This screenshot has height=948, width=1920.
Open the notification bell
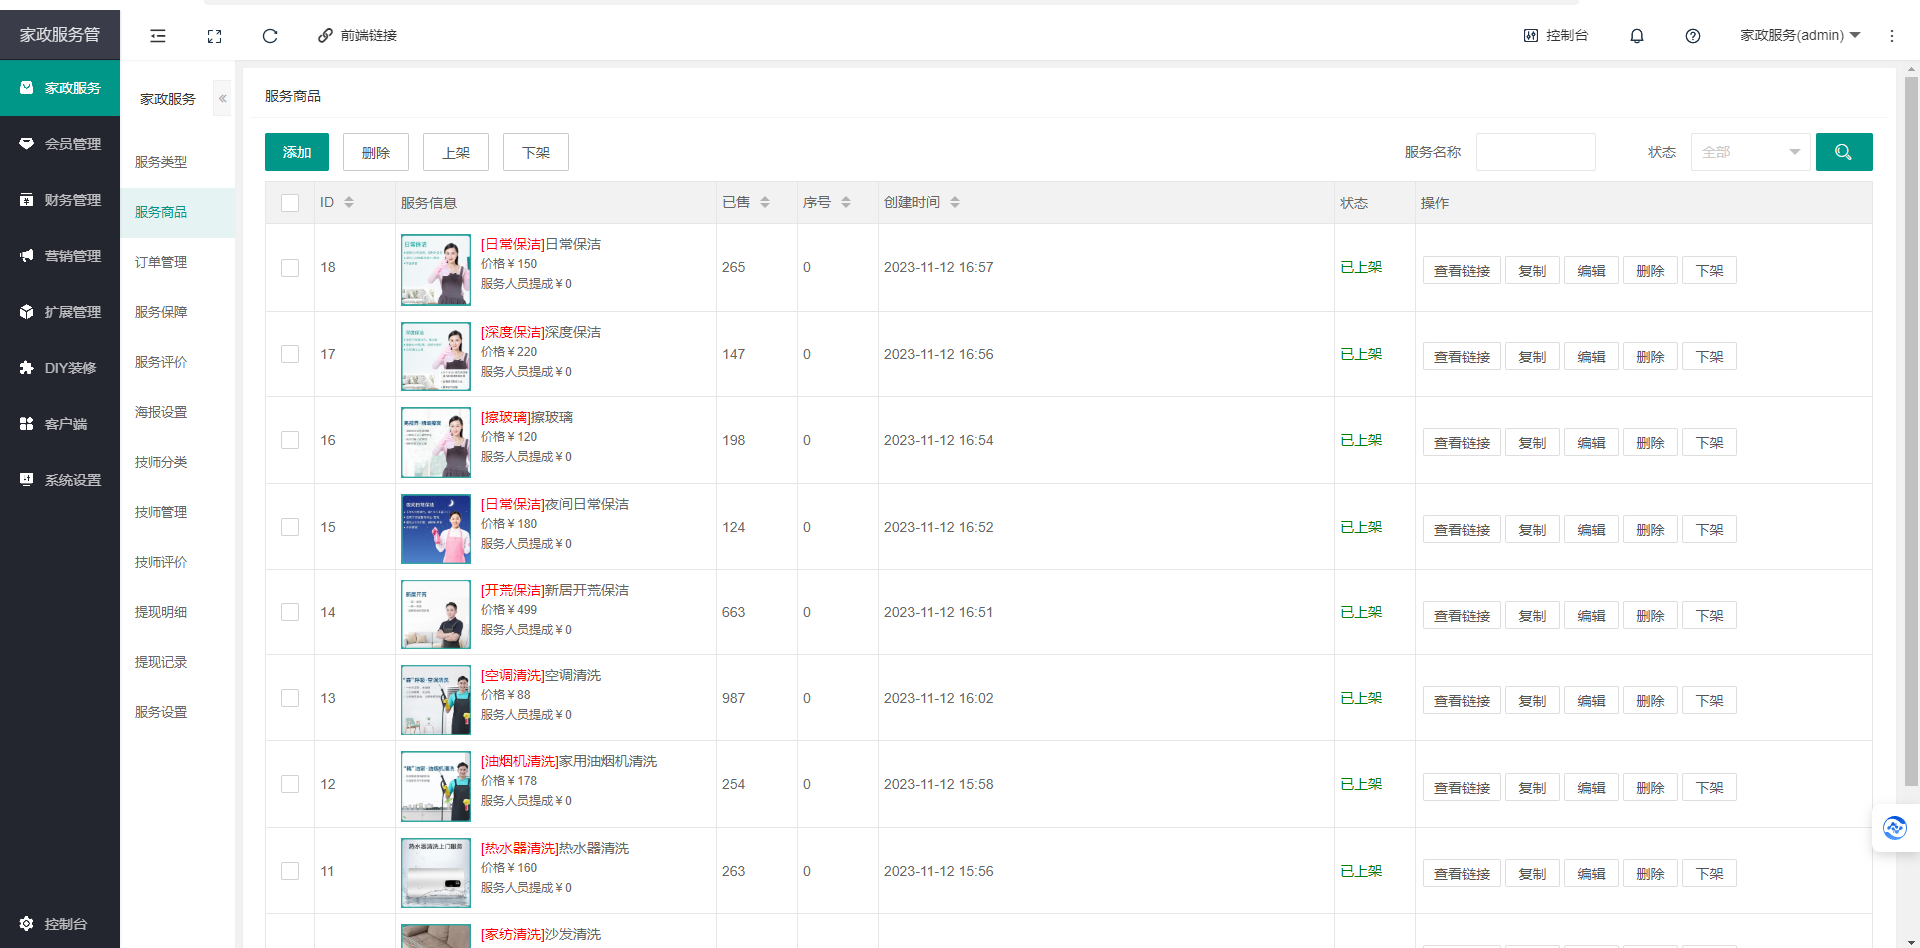pos(1637,36)
